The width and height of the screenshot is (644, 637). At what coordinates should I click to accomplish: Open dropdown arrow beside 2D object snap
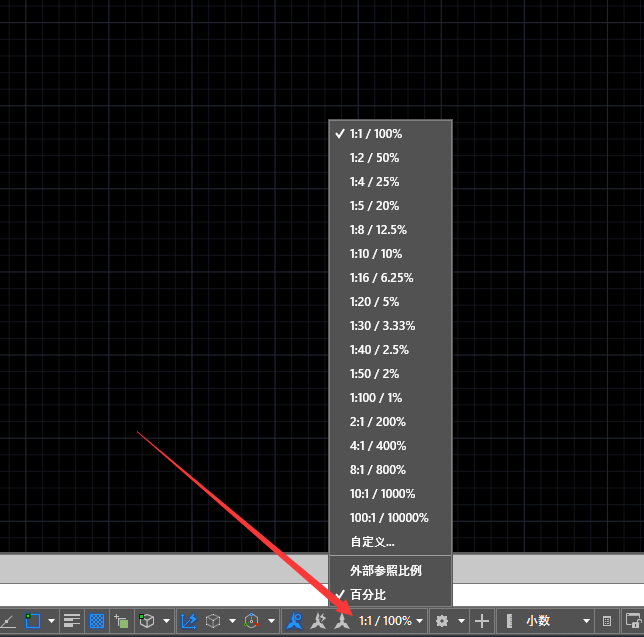click(51, 621)
